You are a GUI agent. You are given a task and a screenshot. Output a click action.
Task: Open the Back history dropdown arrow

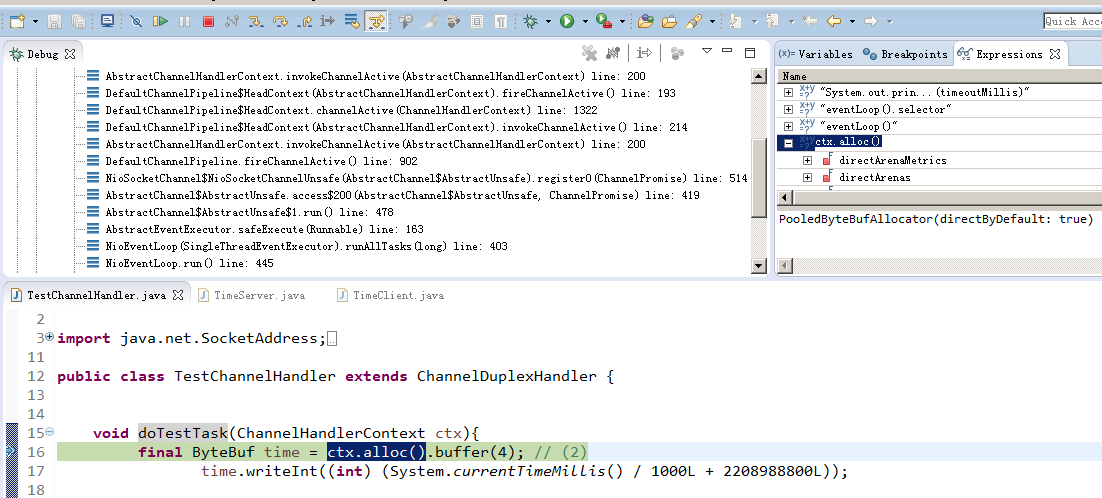[852, 22]
